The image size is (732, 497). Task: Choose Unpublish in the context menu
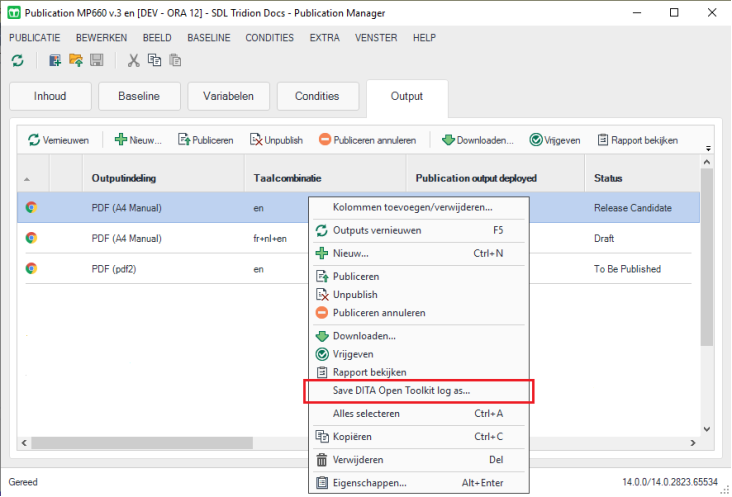click(419, 294)
